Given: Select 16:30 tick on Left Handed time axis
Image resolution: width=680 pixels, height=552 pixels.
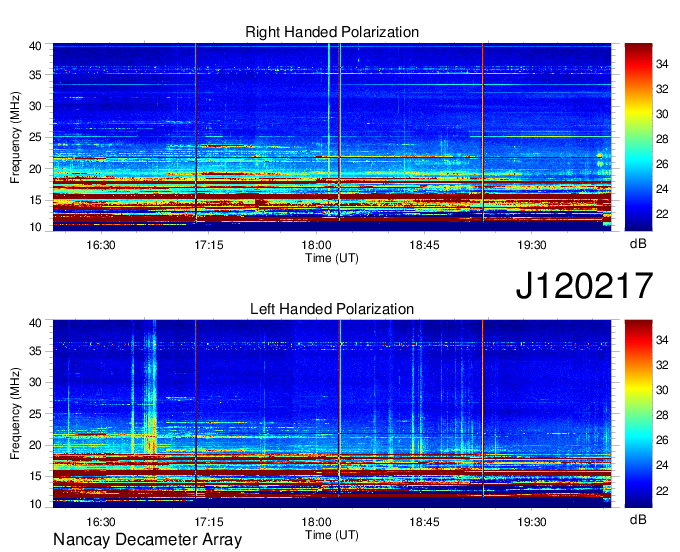Looking at the screenshot, I should [x=101, y=522].
